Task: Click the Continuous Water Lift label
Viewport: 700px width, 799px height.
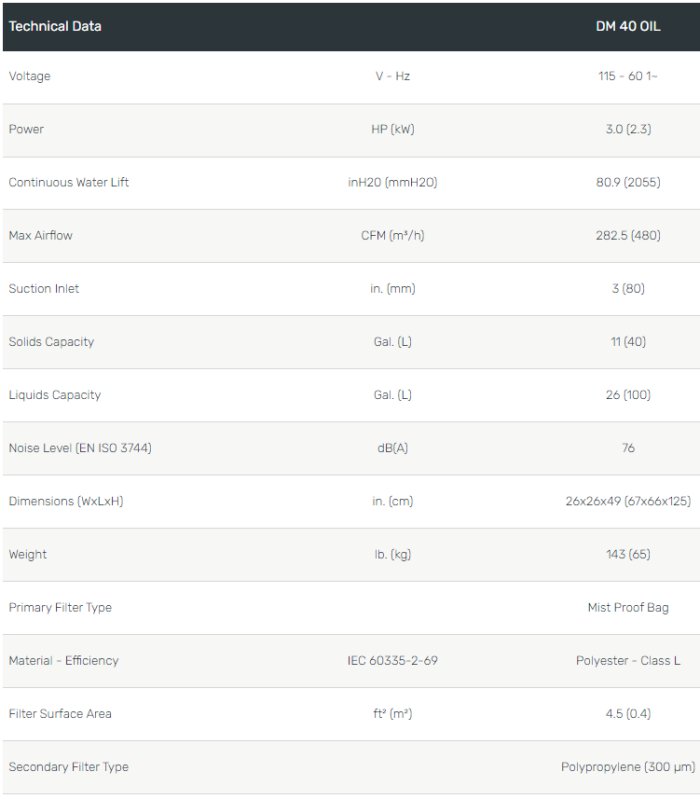Action: [x=69, y=182]
